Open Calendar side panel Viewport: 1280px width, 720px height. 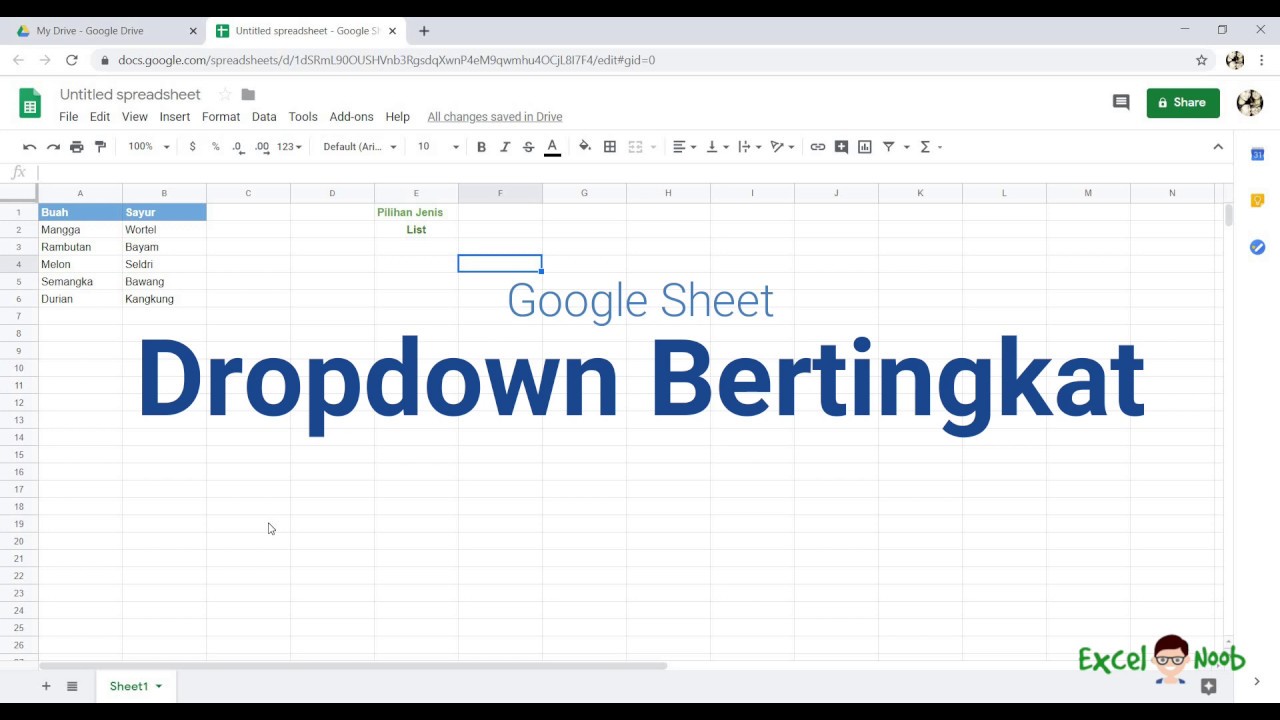click(1258, 154)
